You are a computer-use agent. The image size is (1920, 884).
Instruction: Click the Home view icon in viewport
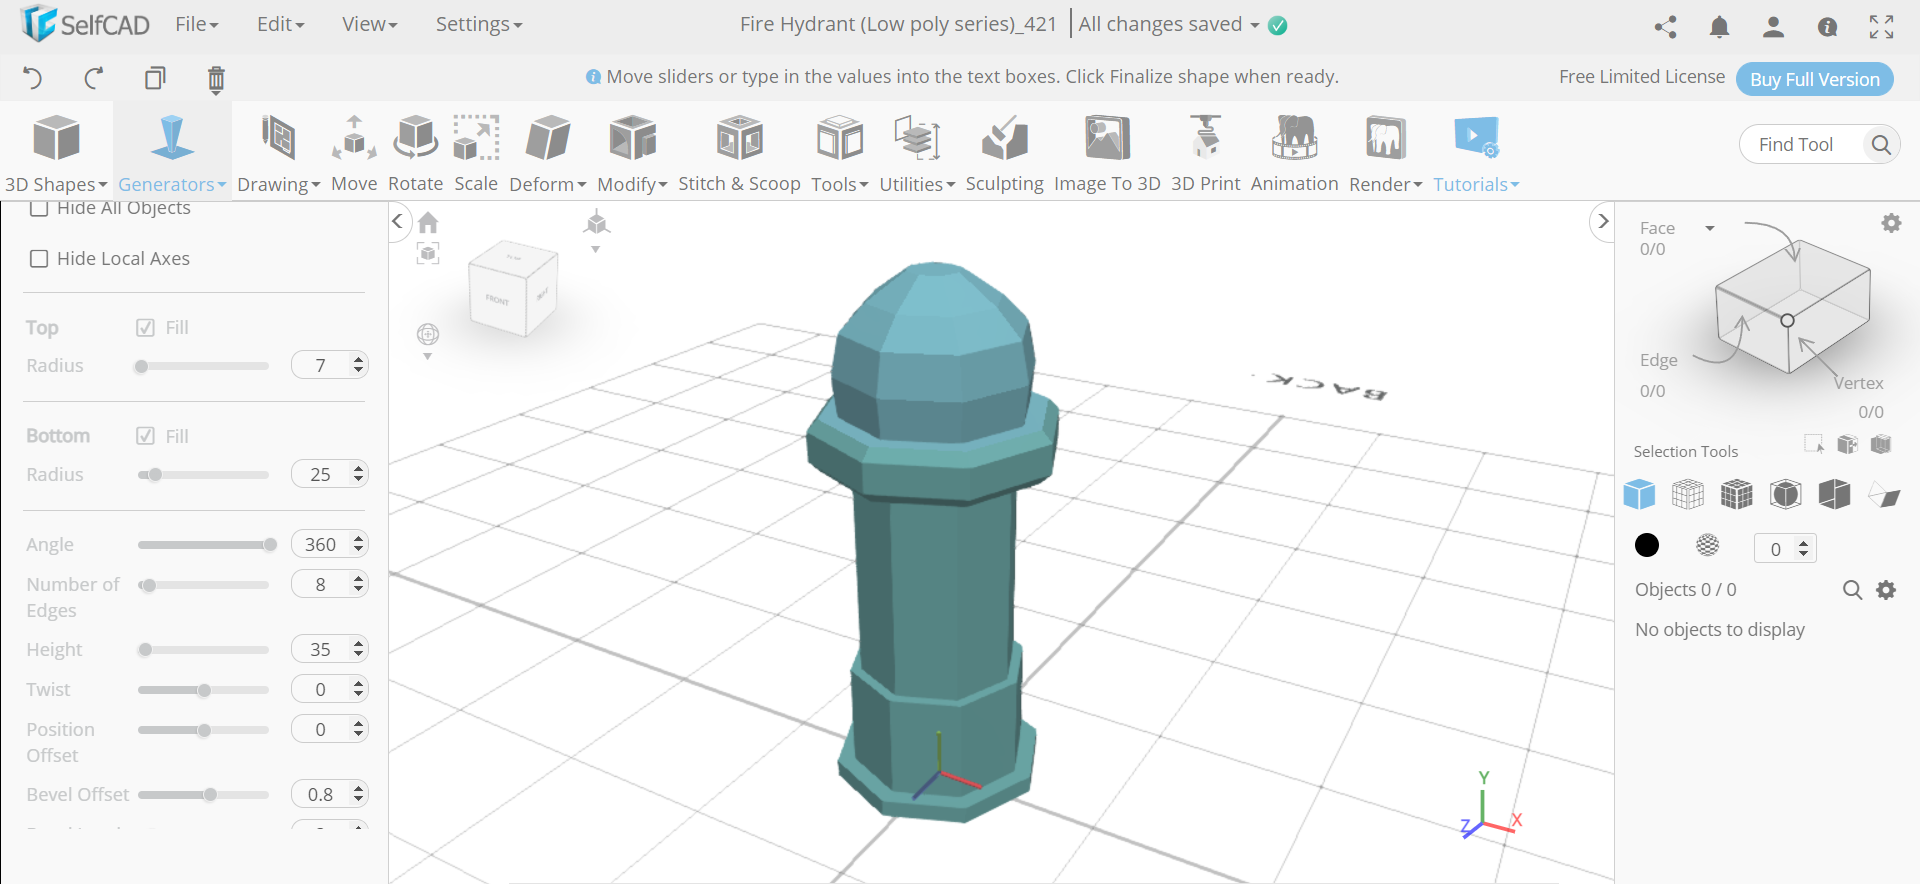(428, 222)
